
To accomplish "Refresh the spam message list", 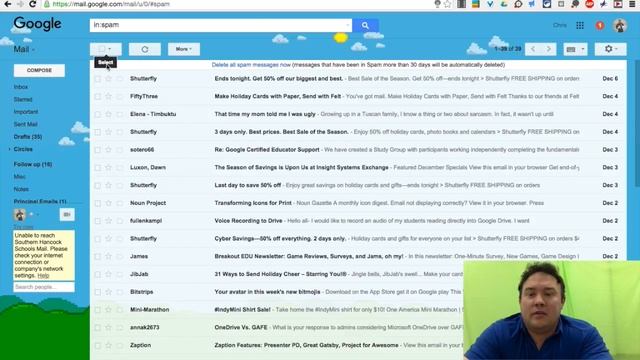I will click(145, 49).
